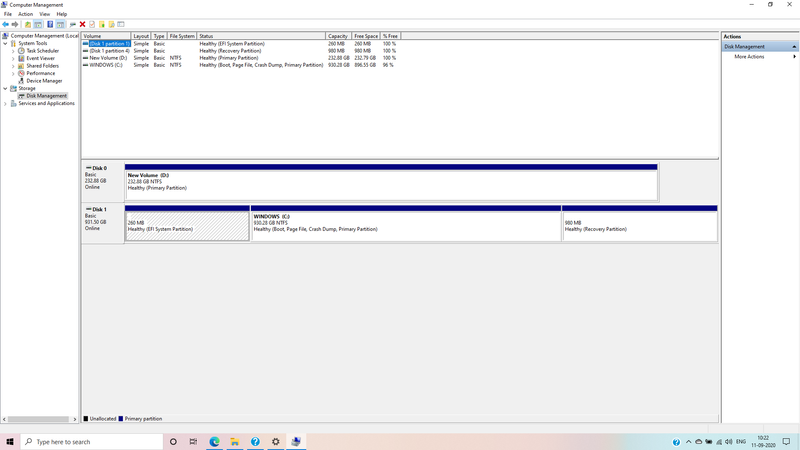The image size is (800, 450).
Task: Open the View menu
Action: tap(44, 14)
